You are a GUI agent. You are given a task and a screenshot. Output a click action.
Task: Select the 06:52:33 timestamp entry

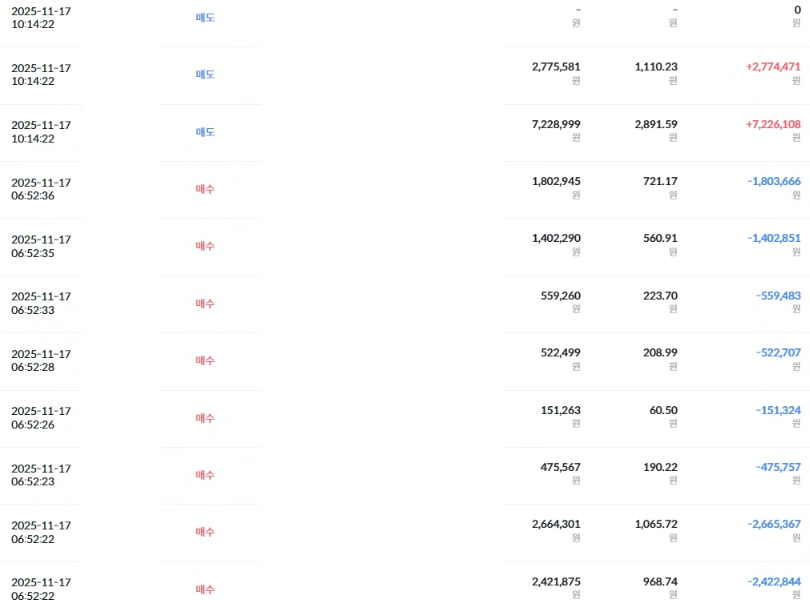tap(41, 303)
